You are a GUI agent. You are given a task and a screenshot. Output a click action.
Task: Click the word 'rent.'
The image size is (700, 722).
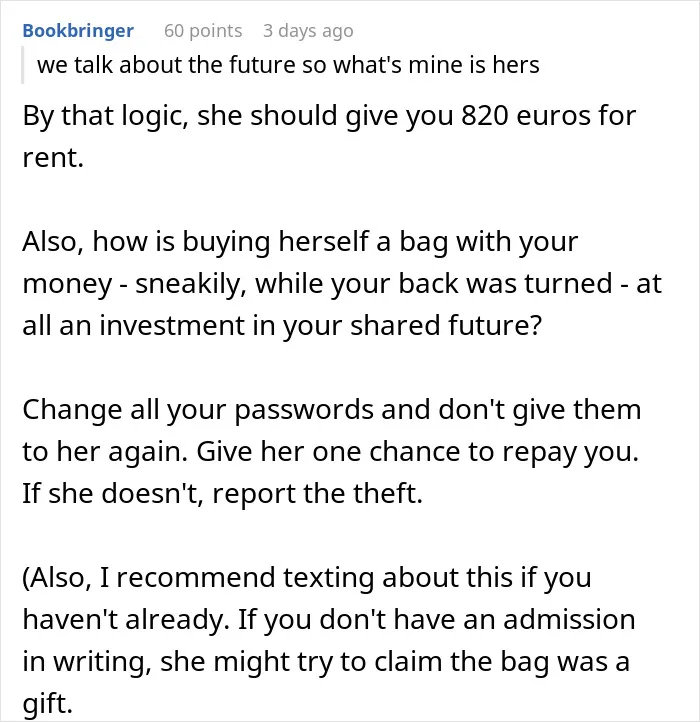tap(53, 158)
